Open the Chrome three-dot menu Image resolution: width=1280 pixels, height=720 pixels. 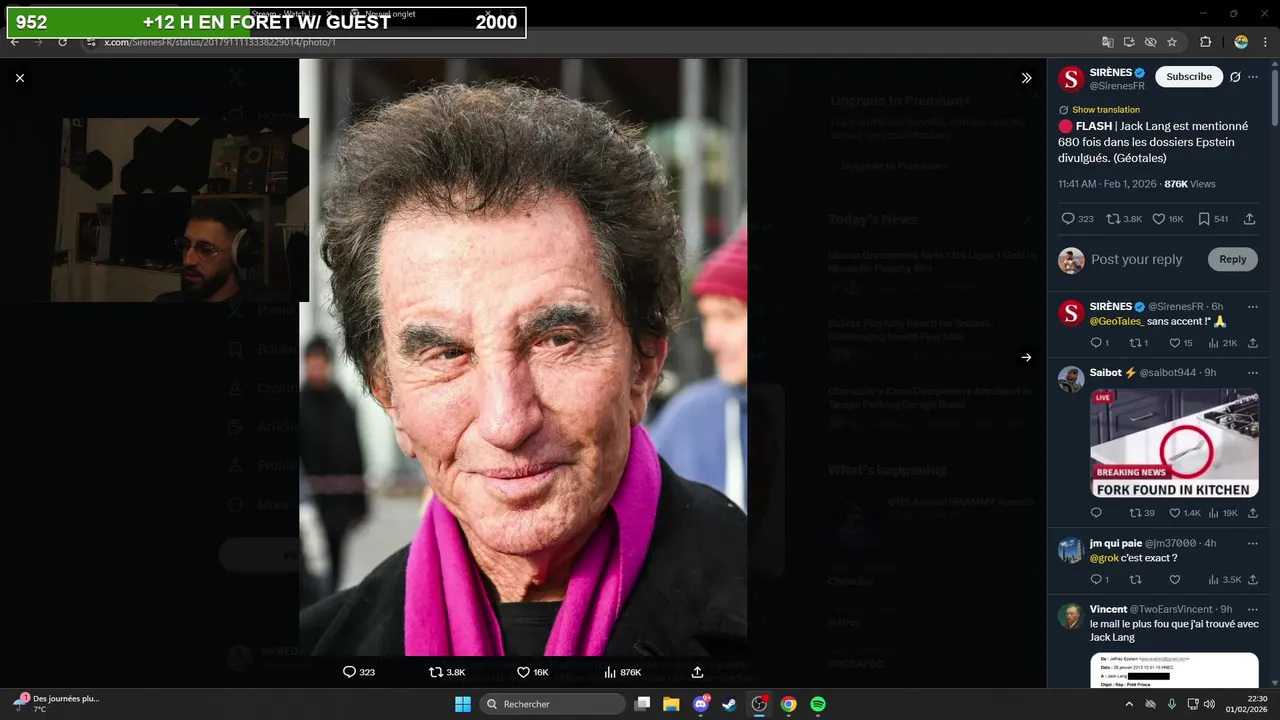(x=1264, y=42)
